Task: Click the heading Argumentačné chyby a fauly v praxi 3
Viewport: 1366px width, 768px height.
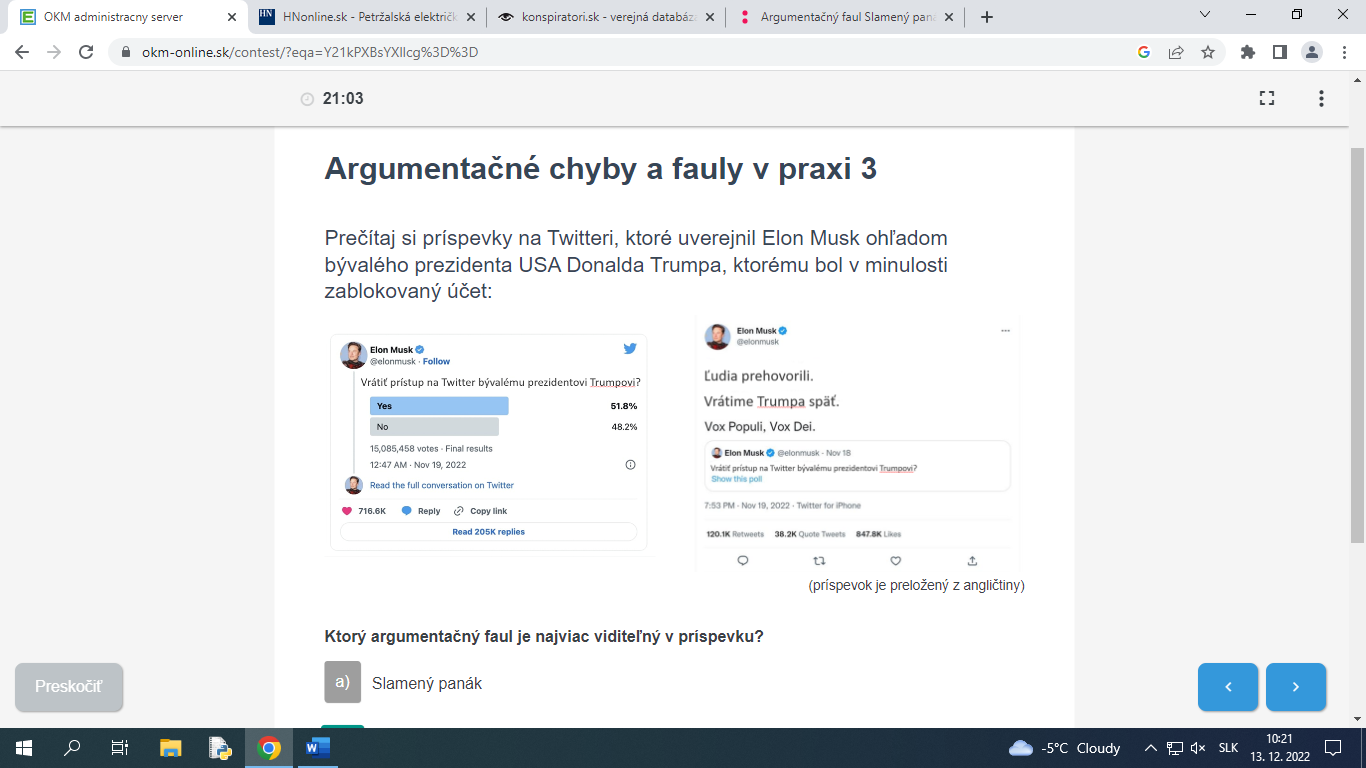Action: pyautogui.click(x=601, y=169)
